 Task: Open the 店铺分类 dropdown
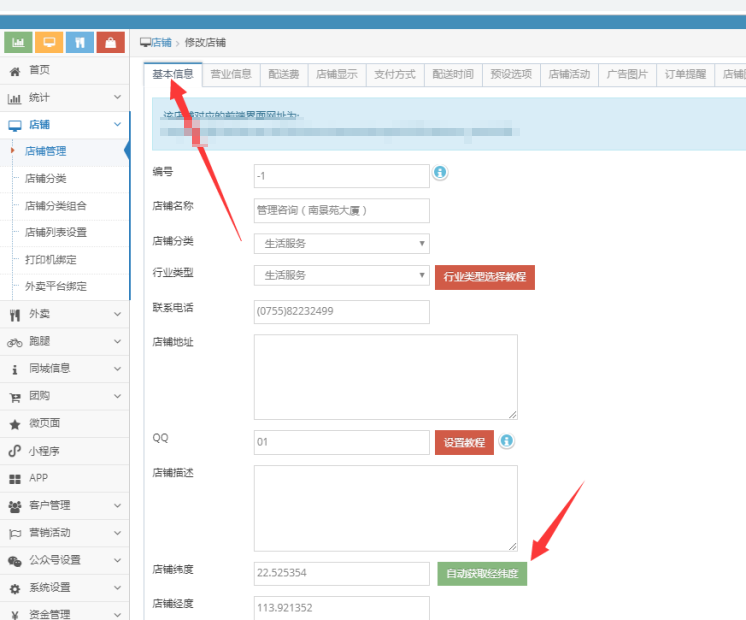pyautogui.click(x=341, y=243)
